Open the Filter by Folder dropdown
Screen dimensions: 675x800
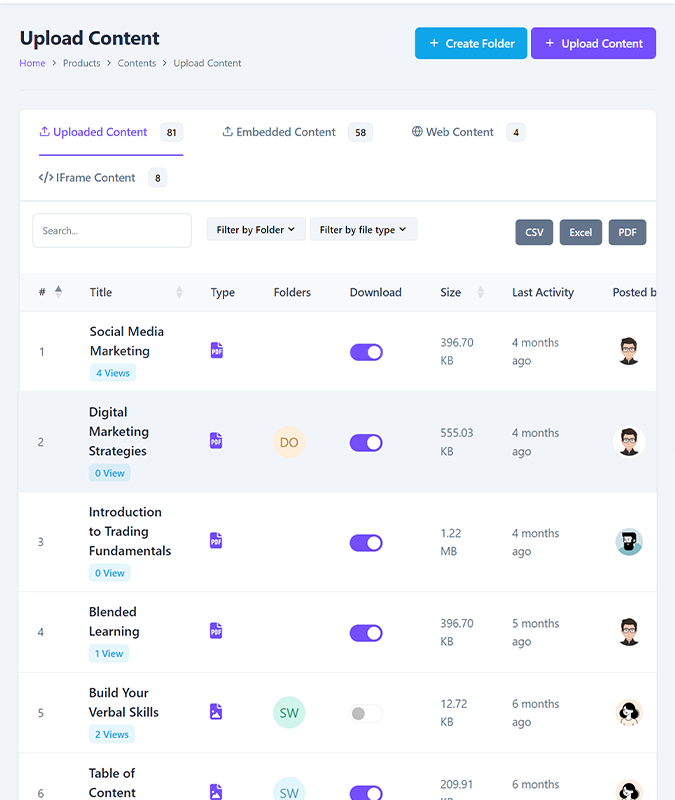click(256, 230)
